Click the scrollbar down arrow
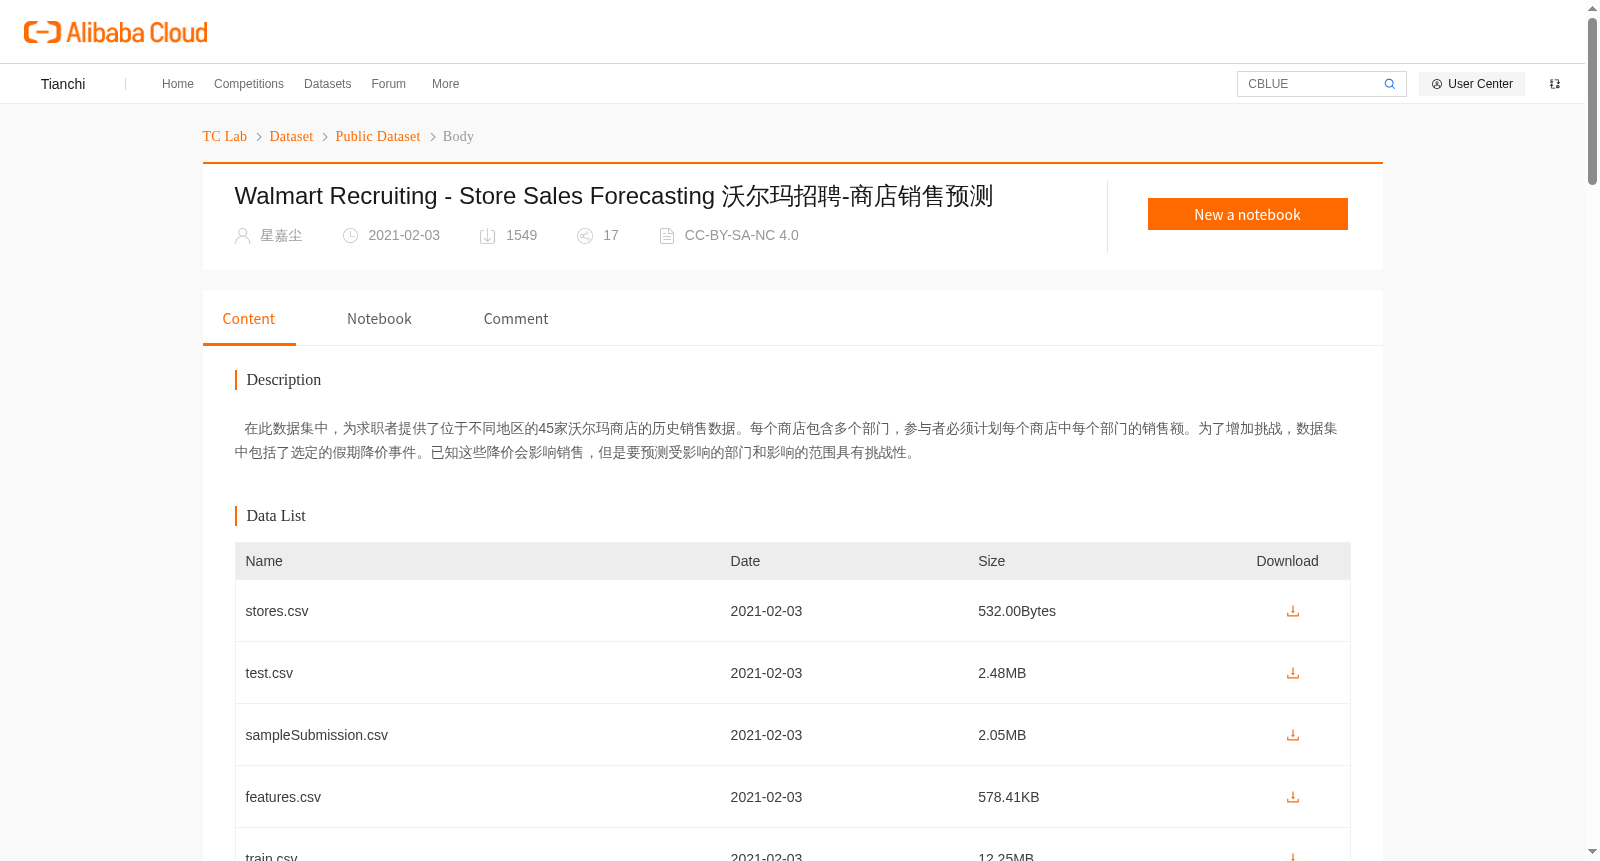The width and height of the screenshot is (1600, 861). [1592, 852]
